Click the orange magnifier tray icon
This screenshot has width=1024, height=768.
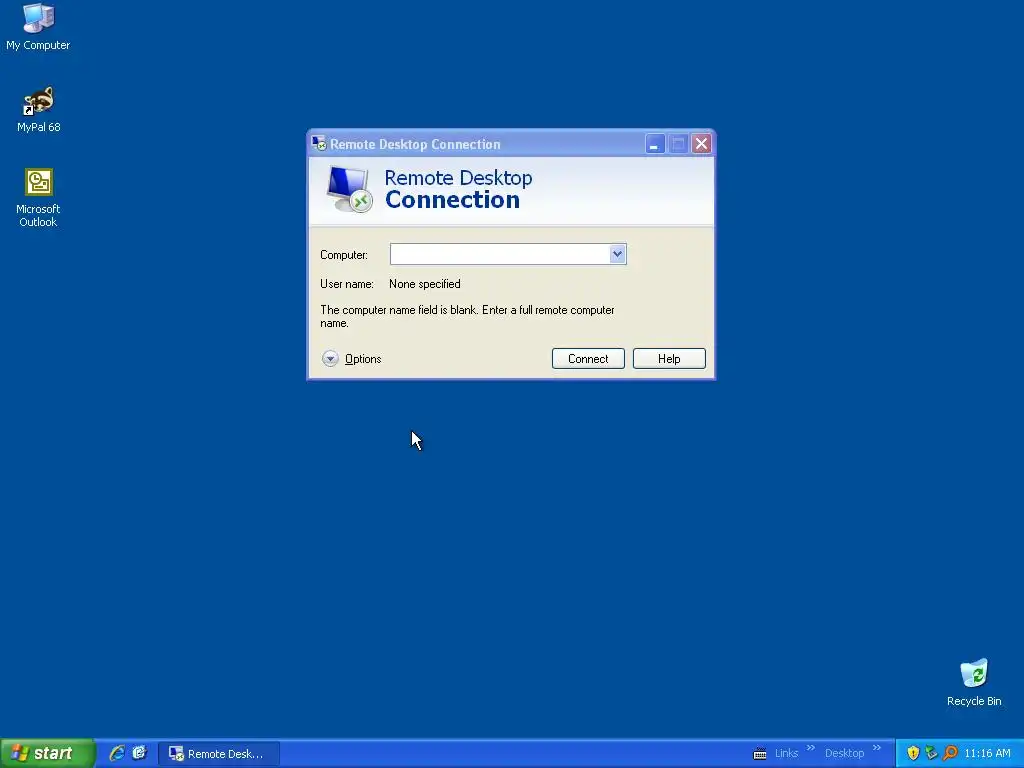tap(950, 753)
